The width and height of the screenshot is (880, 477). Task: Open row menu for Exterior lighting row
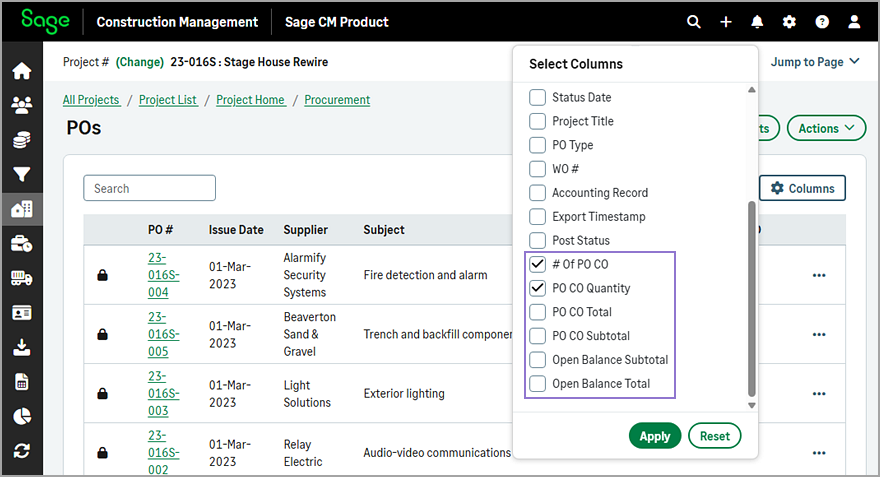(x=819, y=393)
